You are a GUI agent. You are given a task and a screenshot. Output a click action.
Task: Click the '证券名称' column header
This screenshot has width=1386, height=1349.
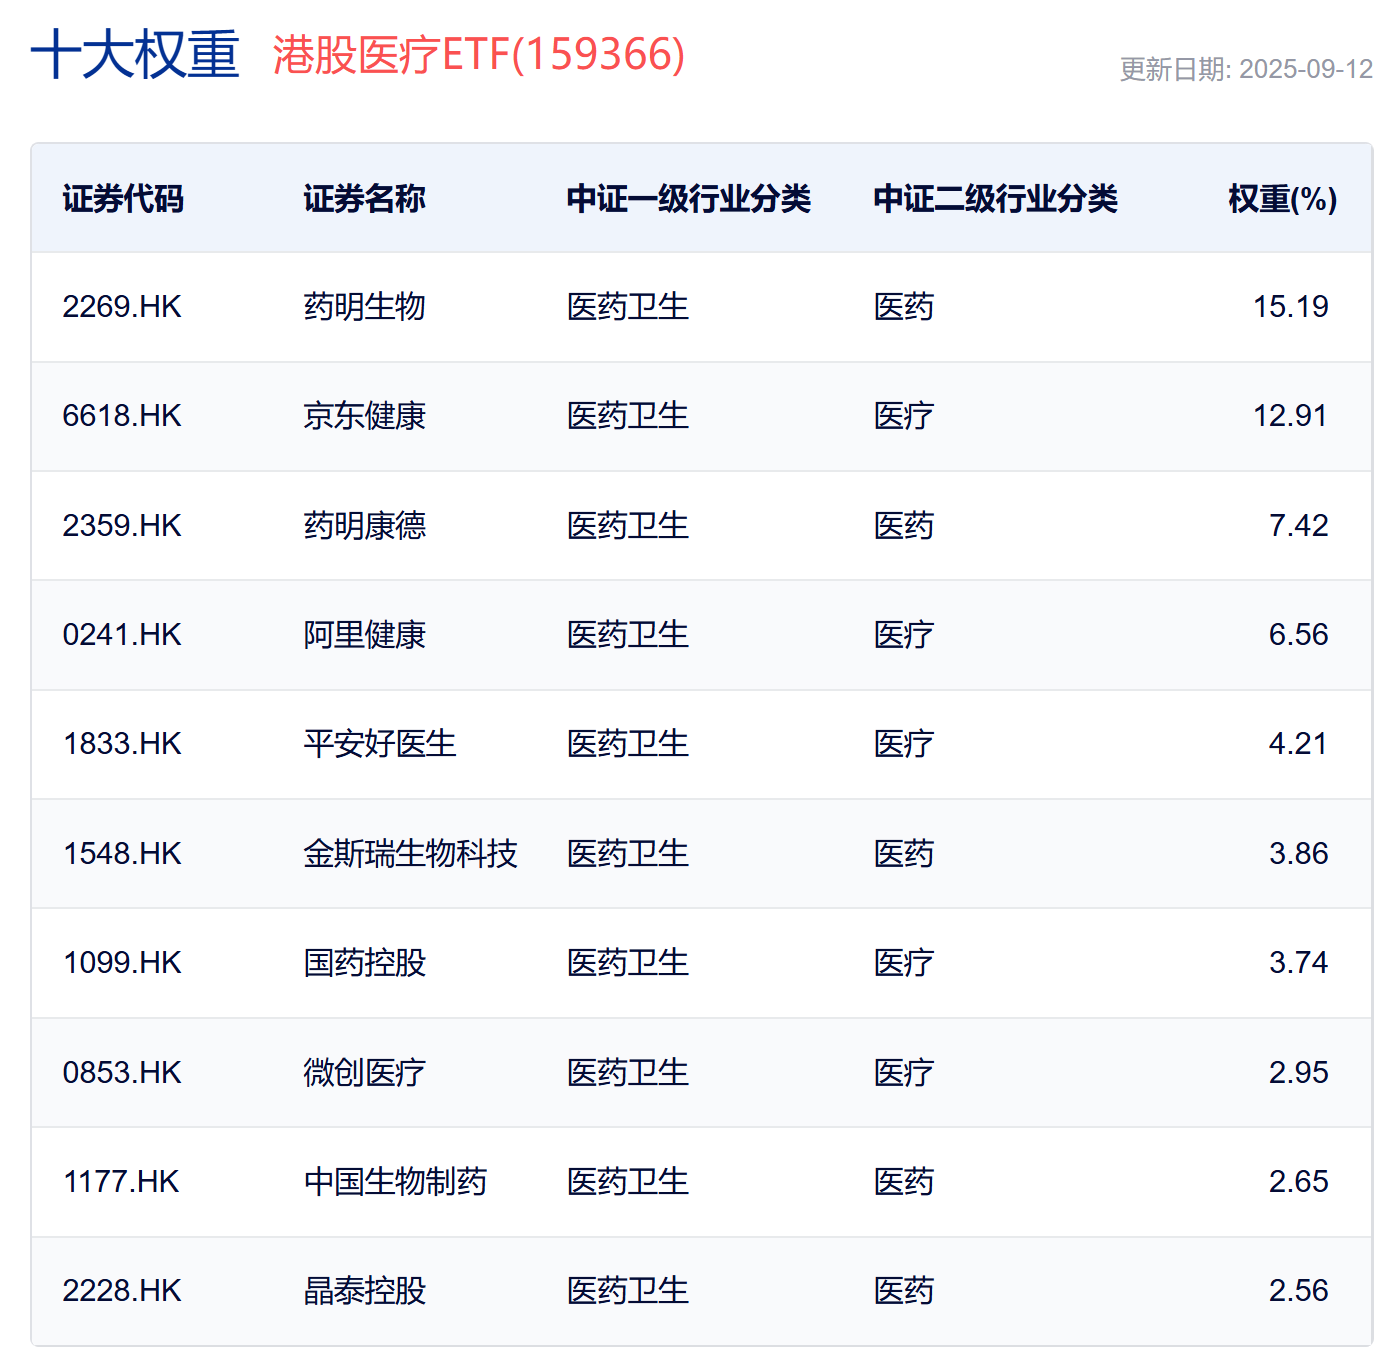(365, 199)
